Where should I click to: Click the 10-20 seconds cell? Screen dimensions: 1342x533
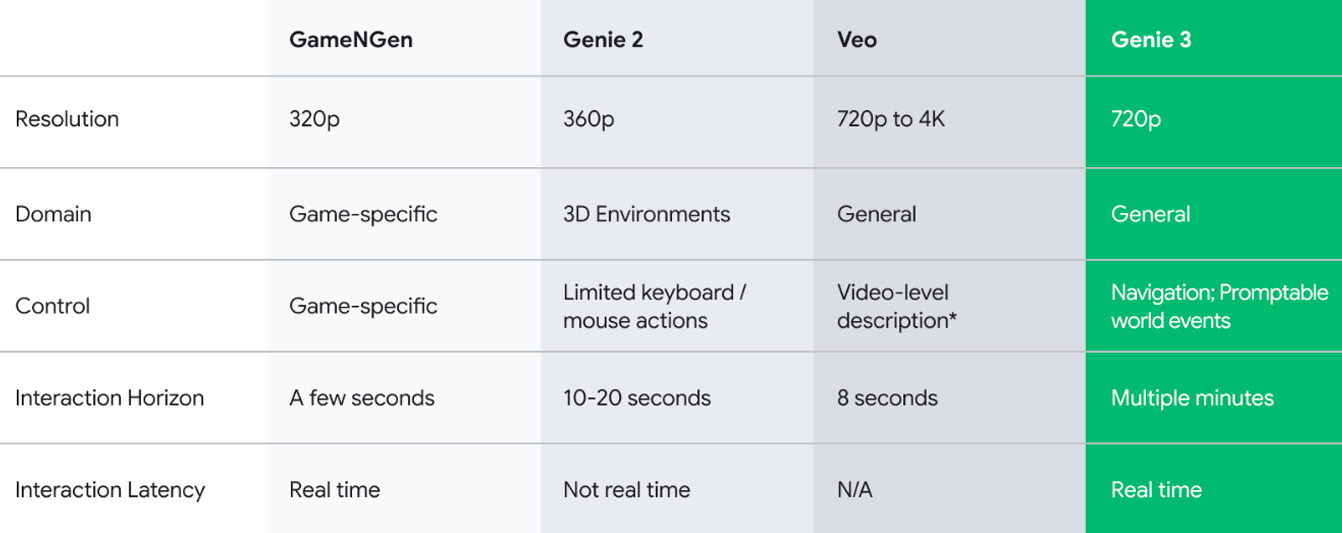point(636,398)
